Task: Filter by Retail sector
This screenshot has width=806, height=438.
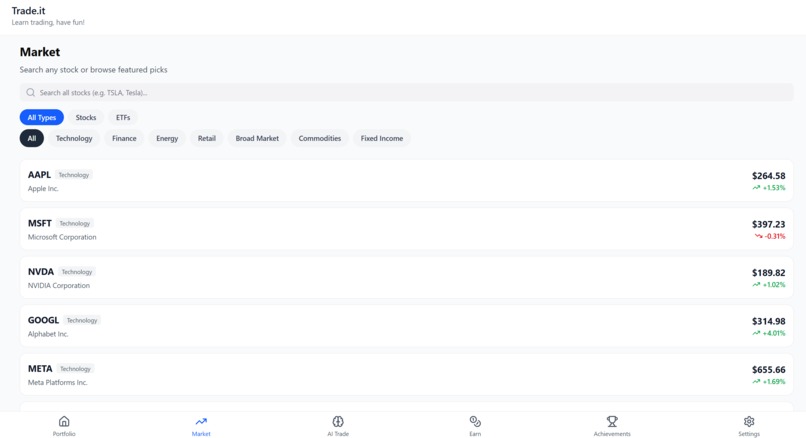Action: point(207,138)
